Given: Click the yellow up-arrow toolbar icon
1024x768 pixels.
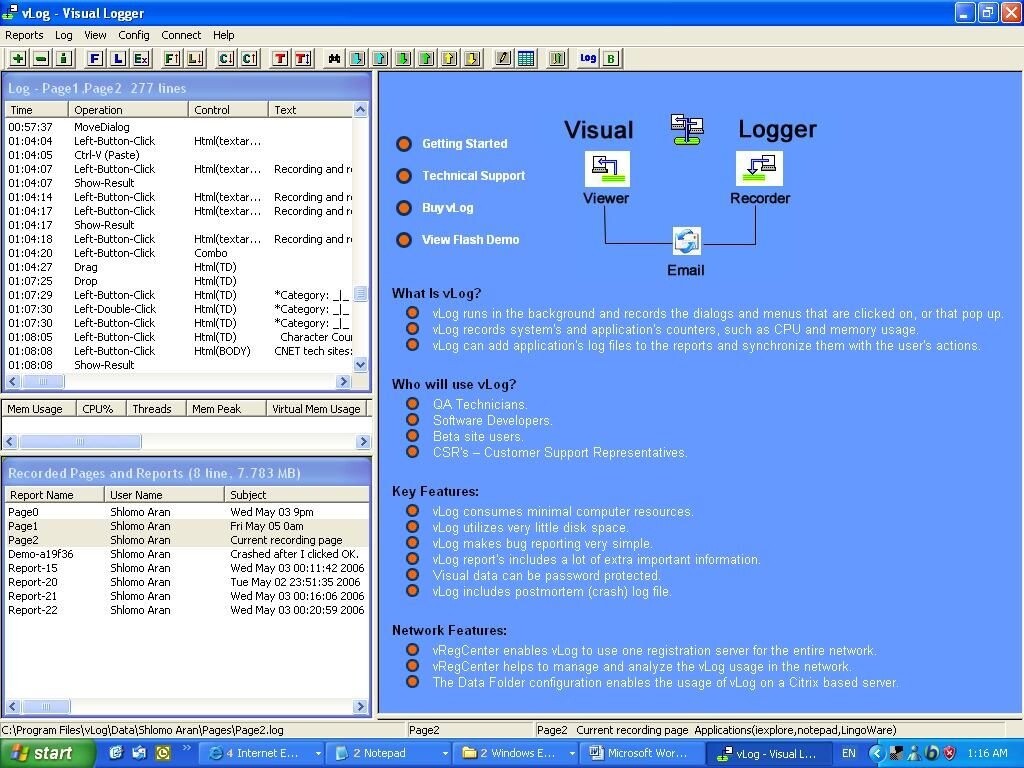Looking at the screenshot, I should pos(449,59).
